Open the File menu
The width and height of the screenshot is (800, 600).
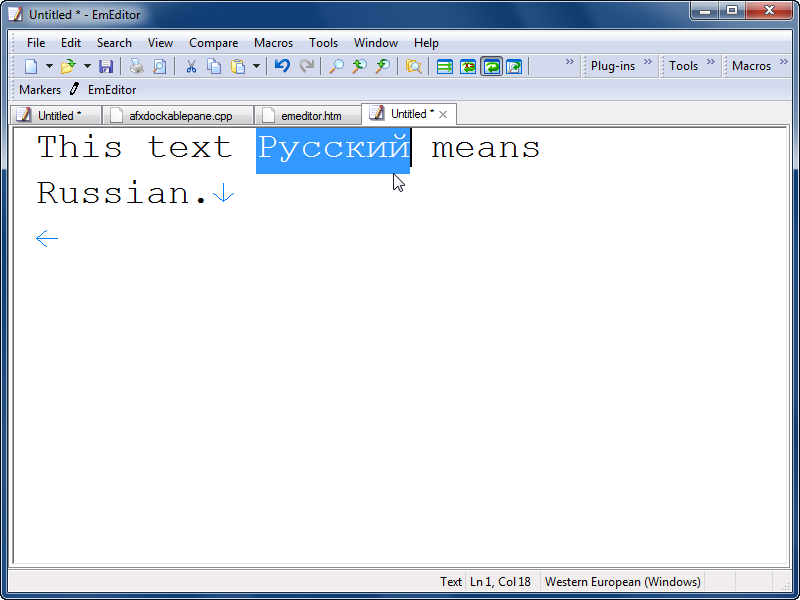[36, 43]
